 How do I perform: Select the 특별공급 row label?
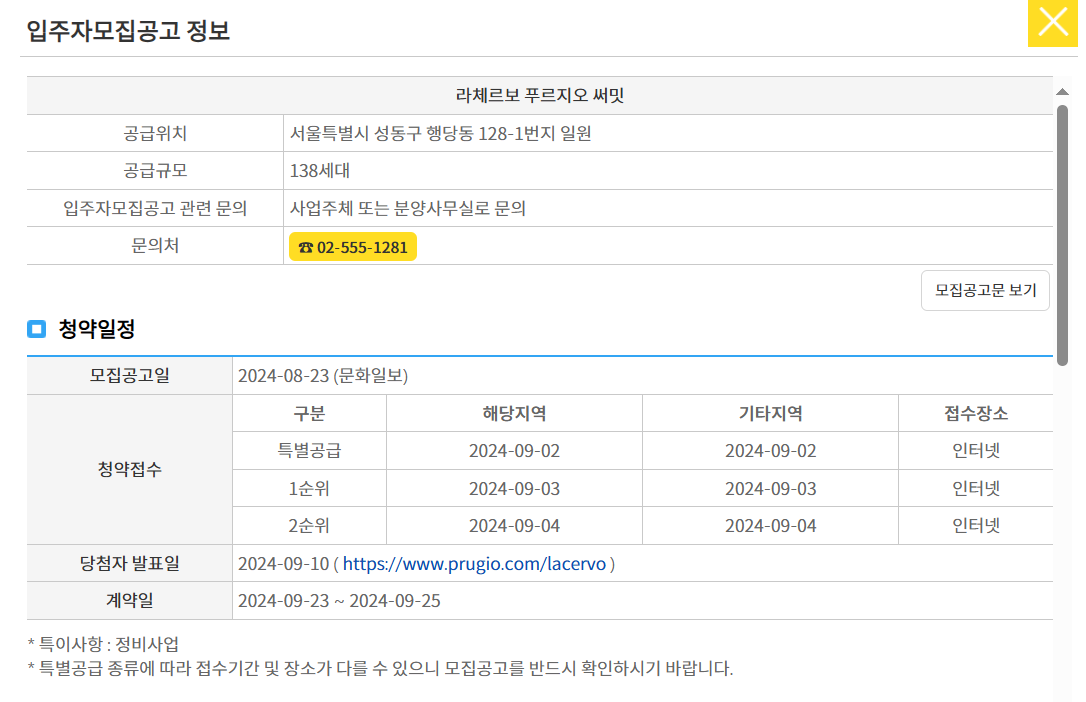[309, 450]
